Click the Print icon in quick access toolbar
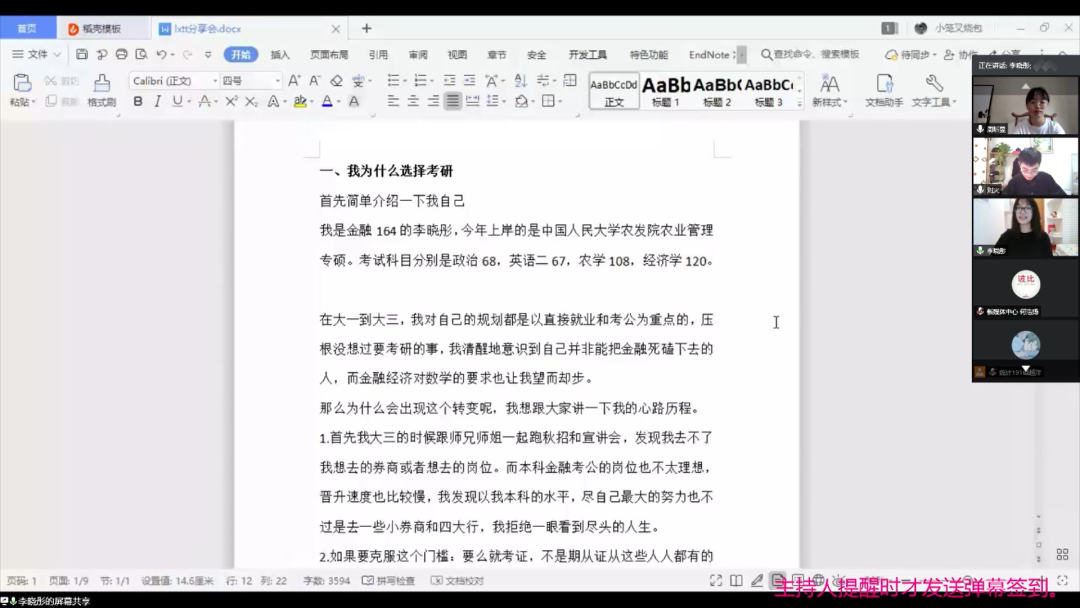Screen dimensions: 1080x608 121,54
